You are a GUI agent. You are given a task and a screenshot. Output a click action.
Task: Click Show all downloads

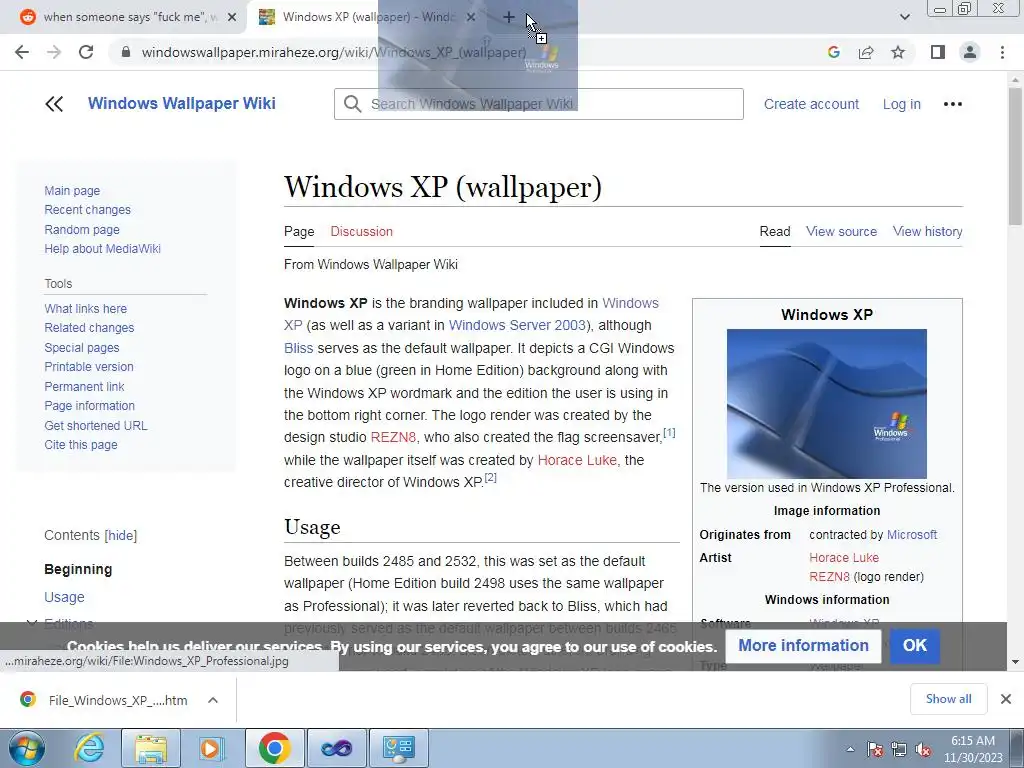[948, 699]
